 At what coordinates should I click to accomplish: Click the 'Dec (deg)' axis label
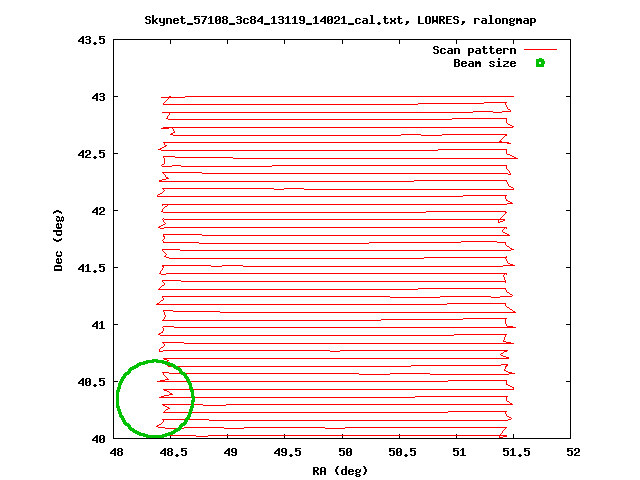pos(58,240)
